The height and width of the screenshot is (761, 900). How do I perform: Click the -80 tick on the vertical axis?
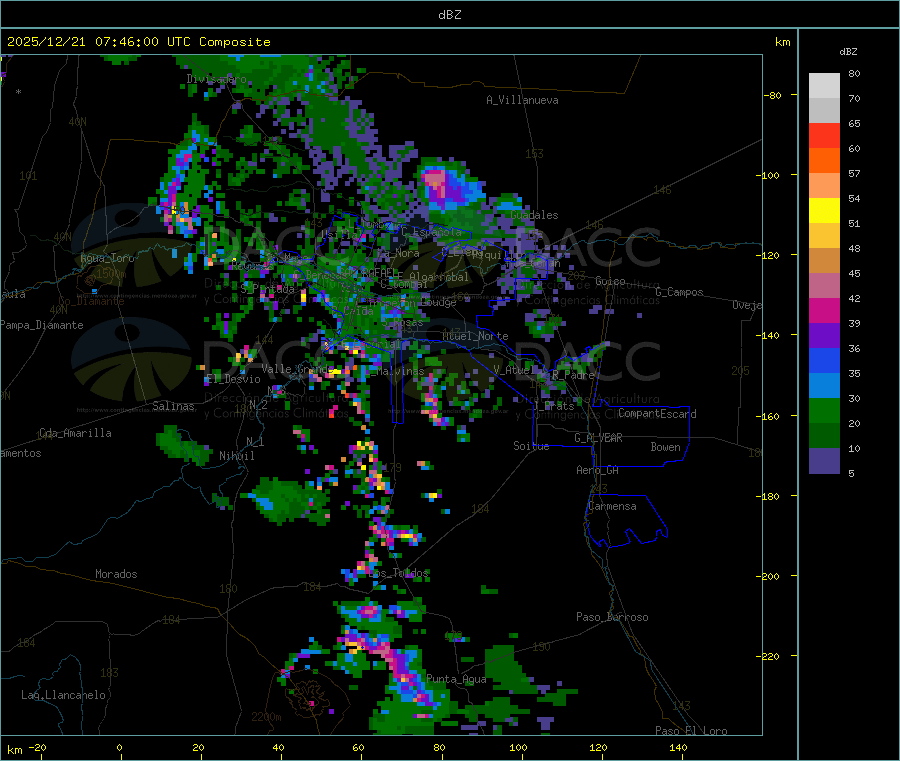pyautogui.click(x=773, y=95)
